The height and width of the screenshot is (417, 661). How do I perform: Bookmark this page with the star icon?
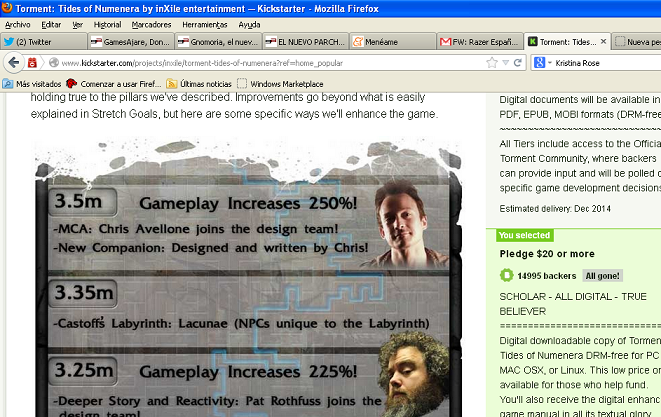[x=492, y=63]
